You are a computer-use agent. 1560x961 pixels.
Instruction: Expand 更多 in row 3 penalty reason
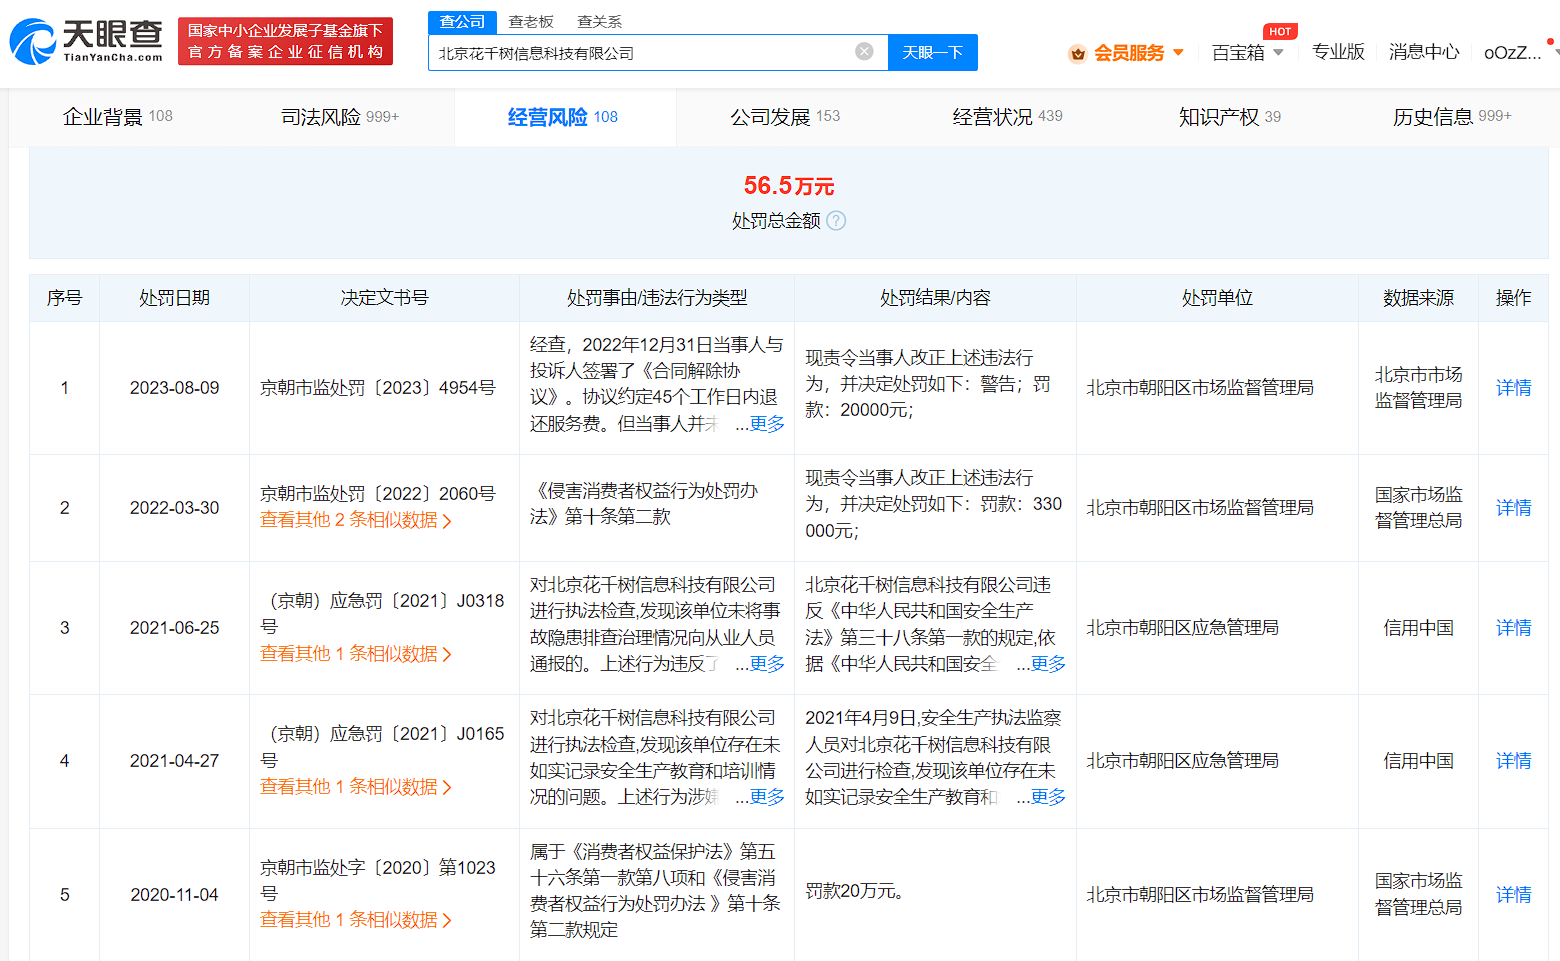click(x=767, y=664)
